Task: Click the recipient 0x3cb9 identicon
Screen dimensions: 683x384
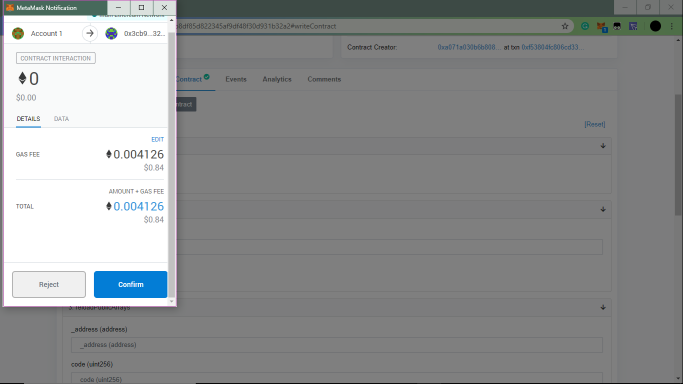Action: [112, 33]
